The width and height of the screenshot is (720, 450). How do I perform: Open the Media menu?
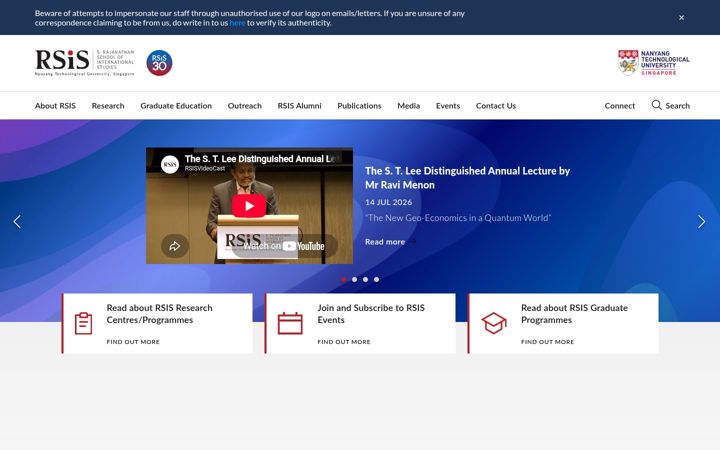409,106
